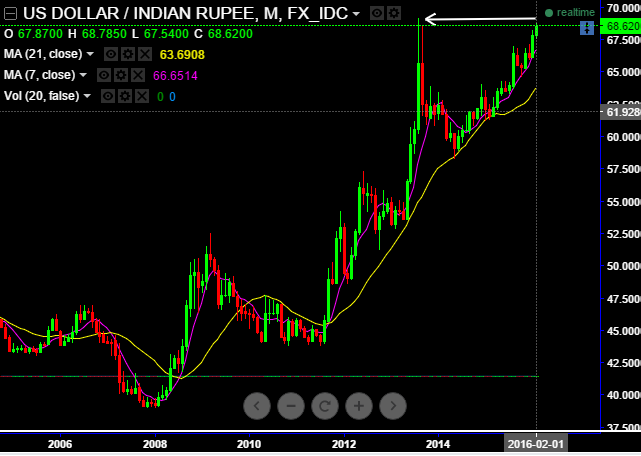Click the Vol (20, false) label
This screenshot has height=456, width=641.
41,96
